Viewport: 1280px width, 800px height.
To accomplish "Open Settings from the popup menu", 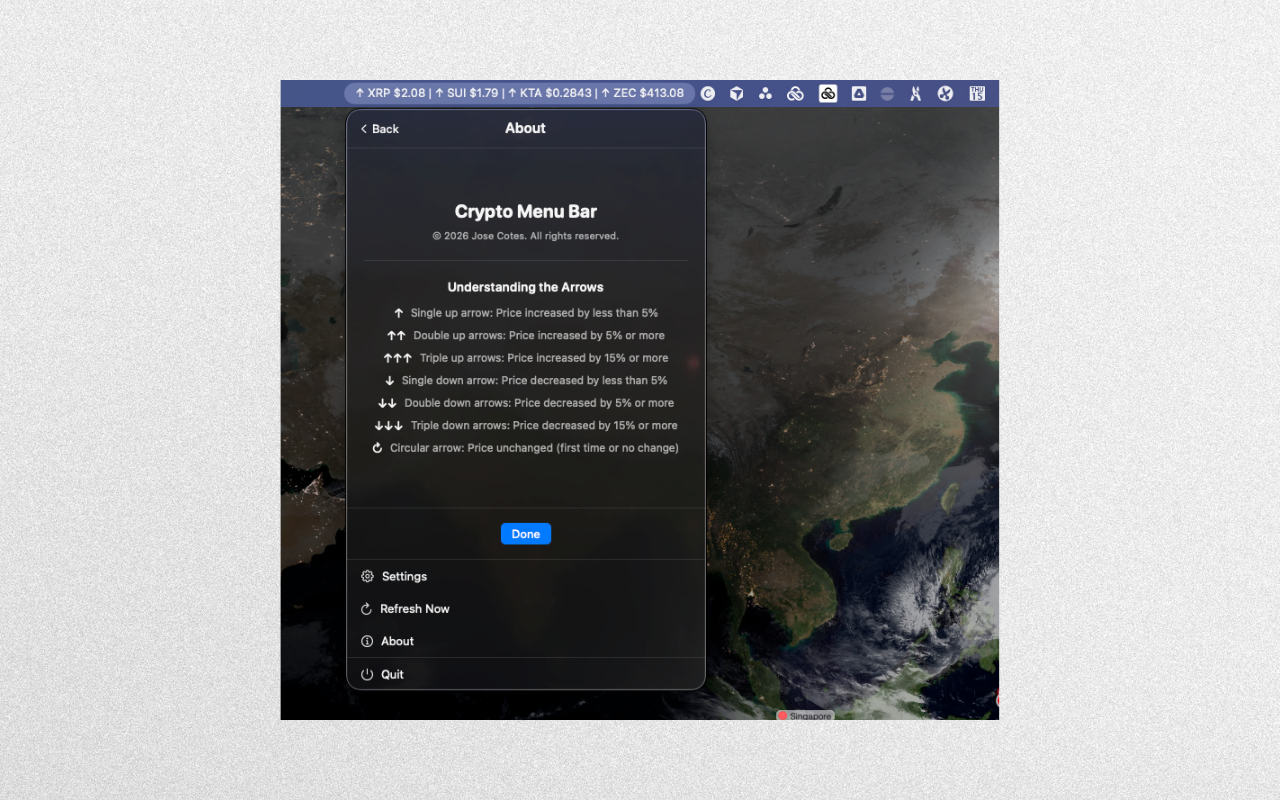I will (404, 576).
